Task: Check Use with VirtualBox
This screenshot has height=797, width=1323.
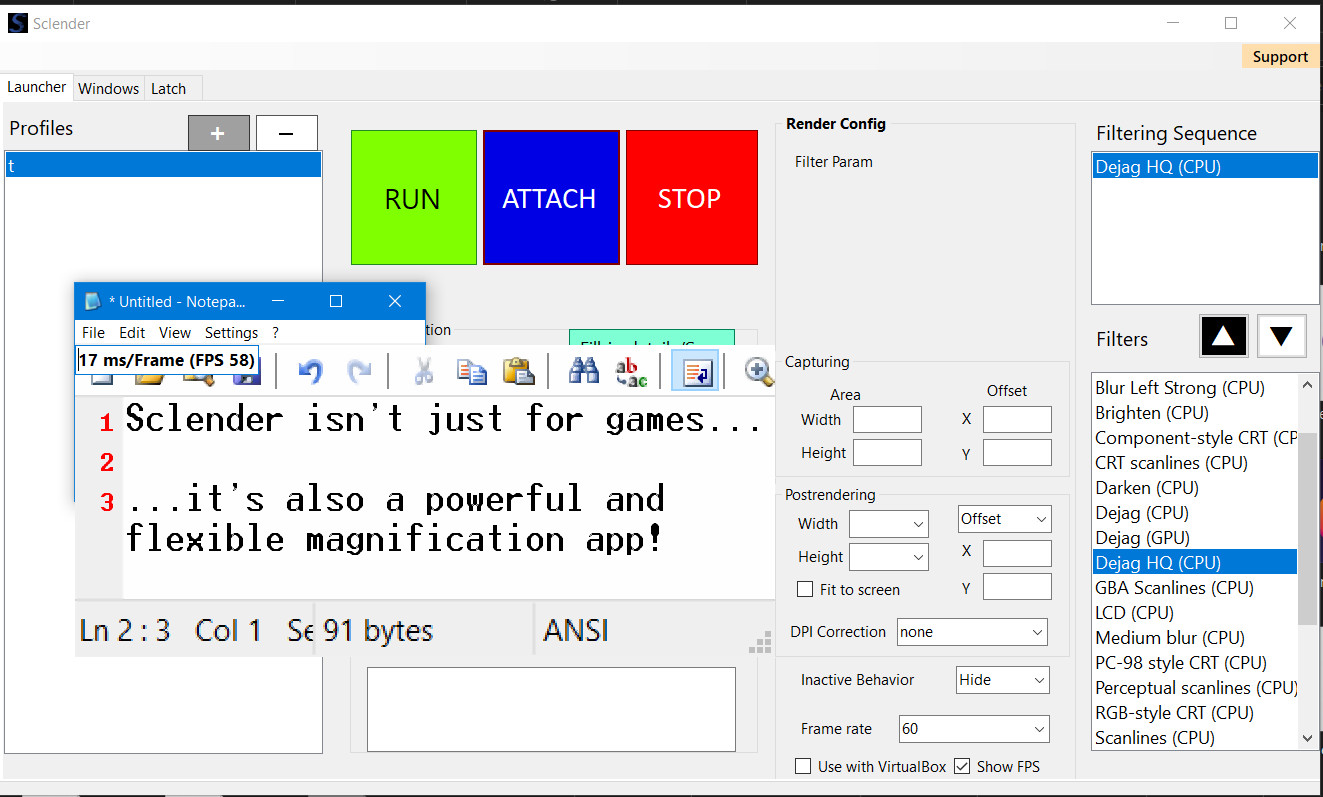Action: [x=803, y=766]
